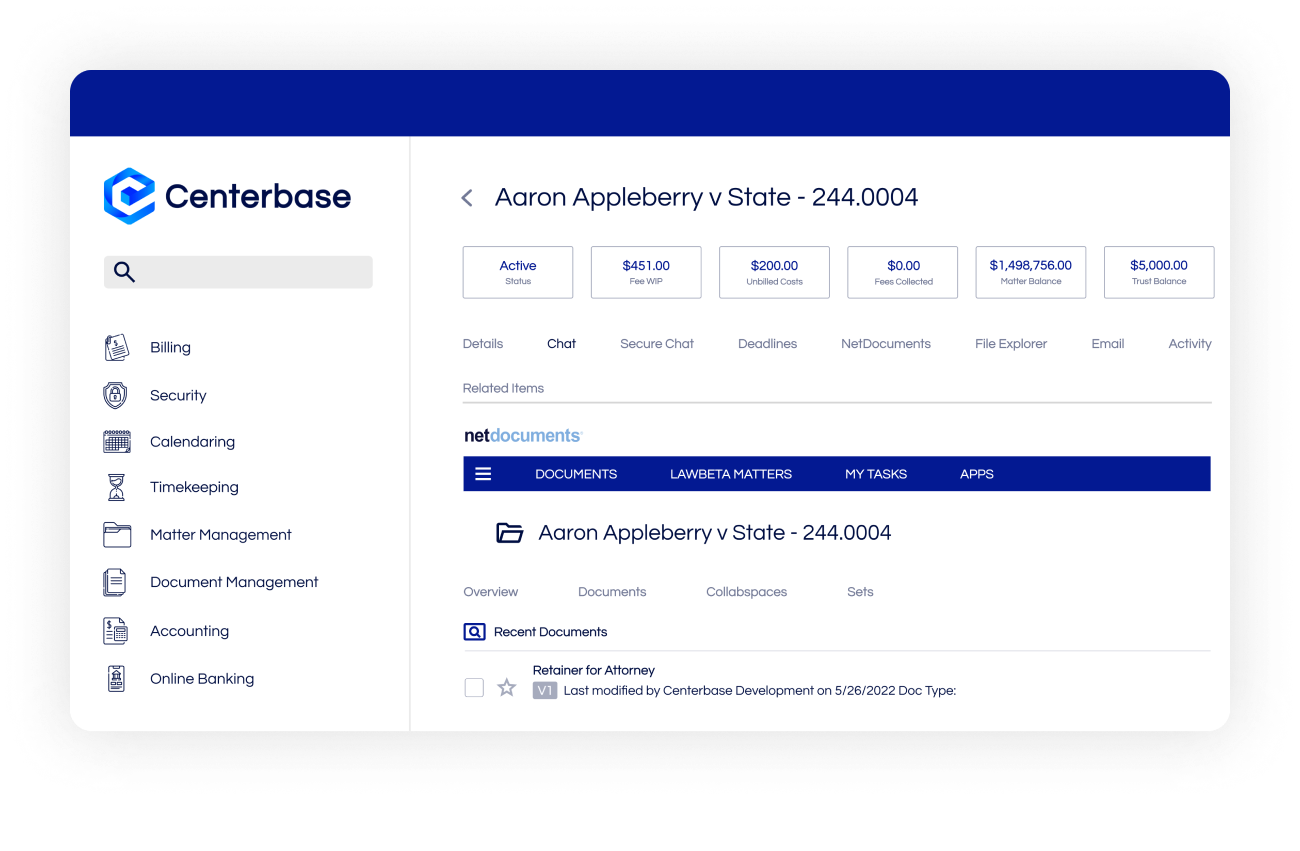Click the Accounting calculator icon
This screenshot has width=1300, height=851.
coord(116,631)
